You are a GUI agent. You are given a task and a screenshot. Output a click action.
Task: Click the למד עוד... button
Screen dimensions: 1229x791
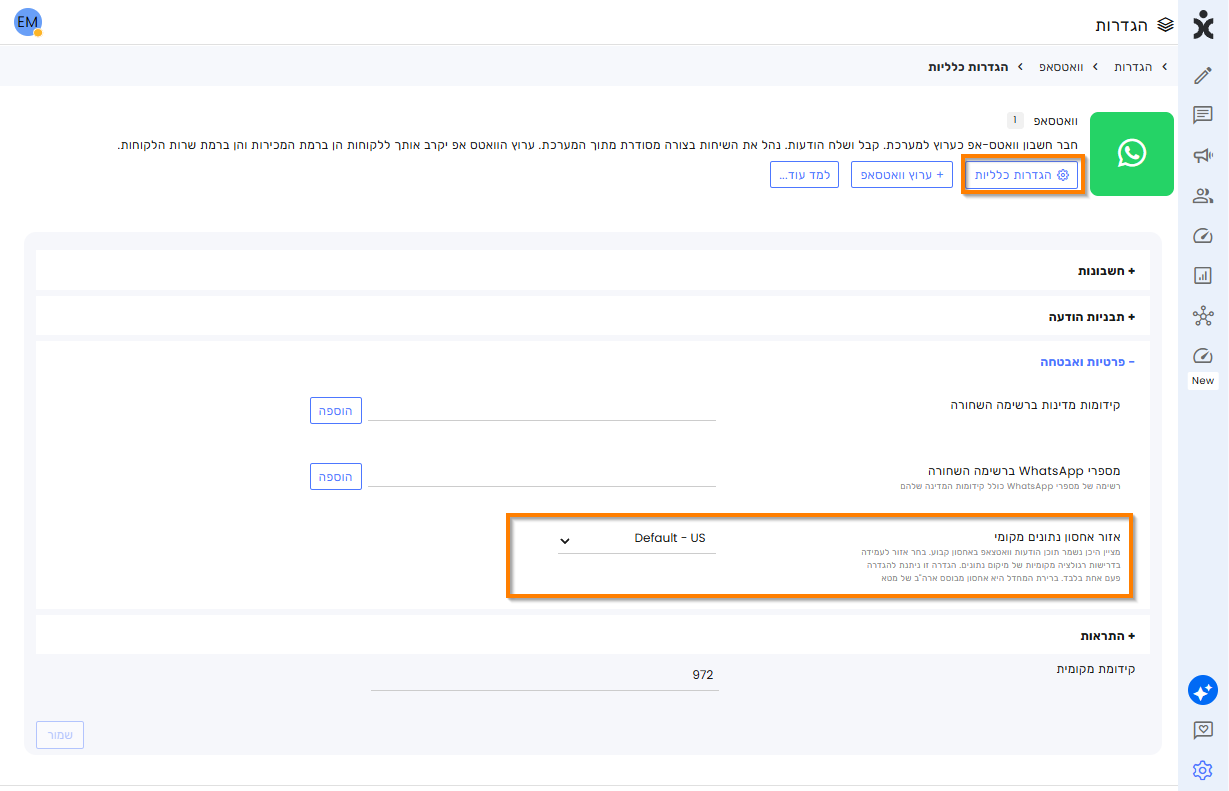tap(805, 174)
